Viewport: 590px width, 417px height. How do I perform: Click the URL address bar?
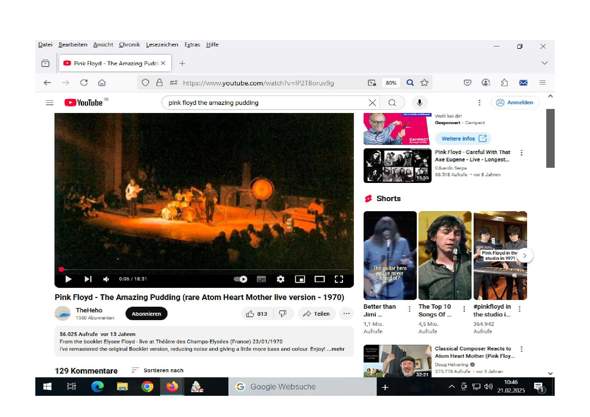point(258,83)
